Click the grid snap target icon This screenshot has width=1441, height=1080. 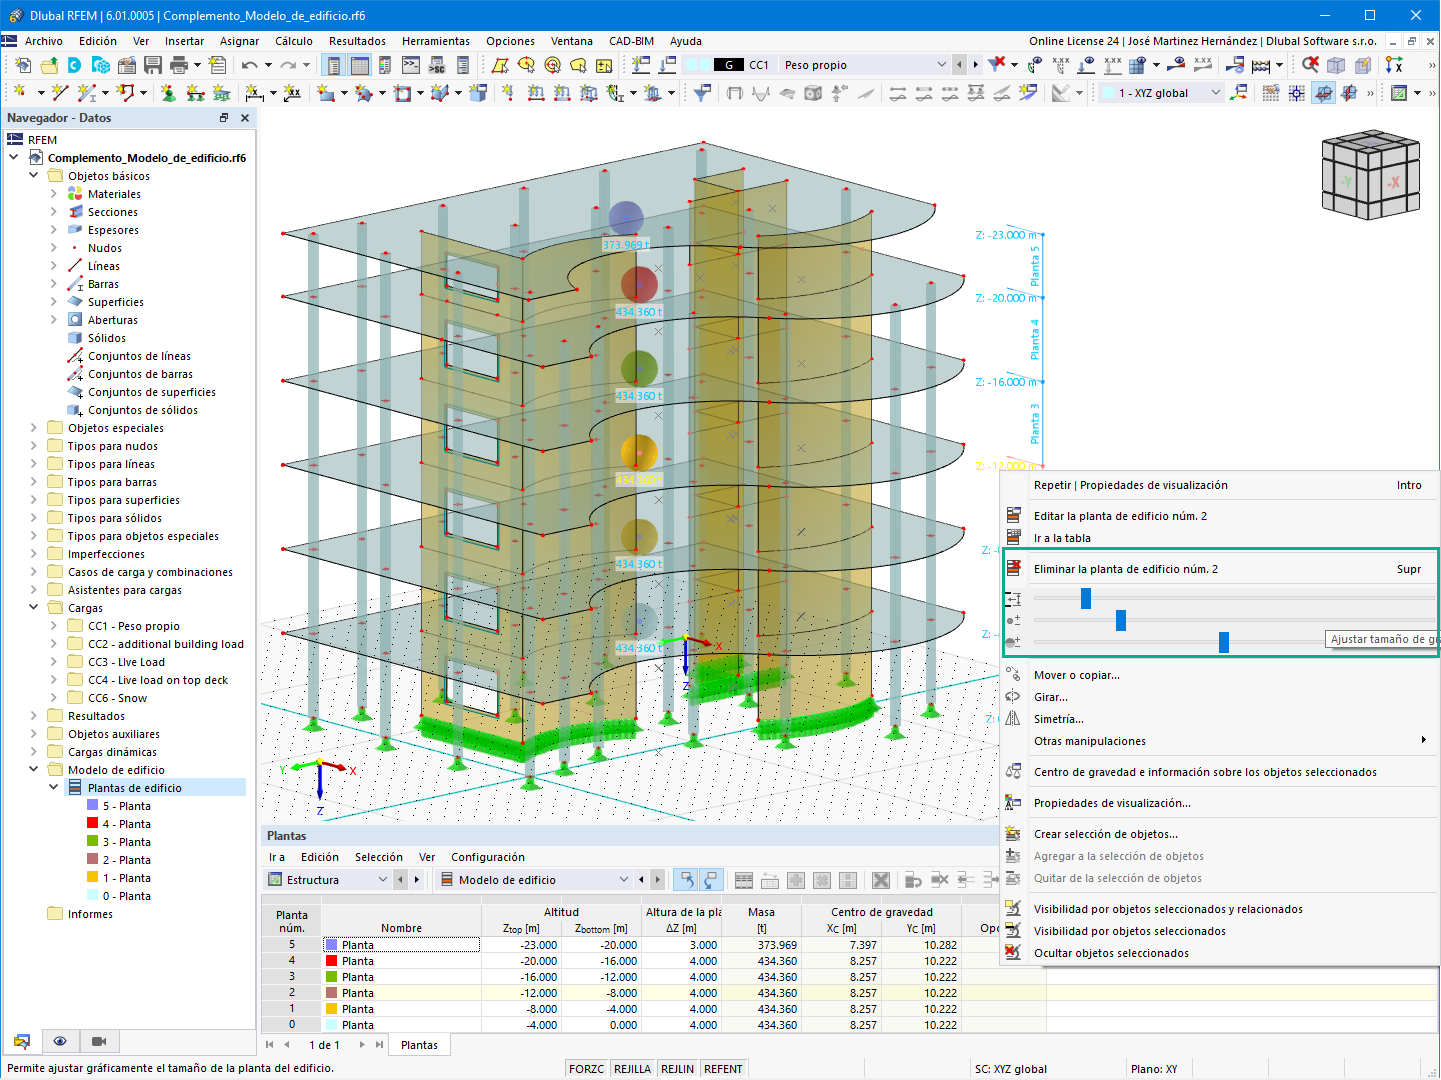coord(1297,93)
